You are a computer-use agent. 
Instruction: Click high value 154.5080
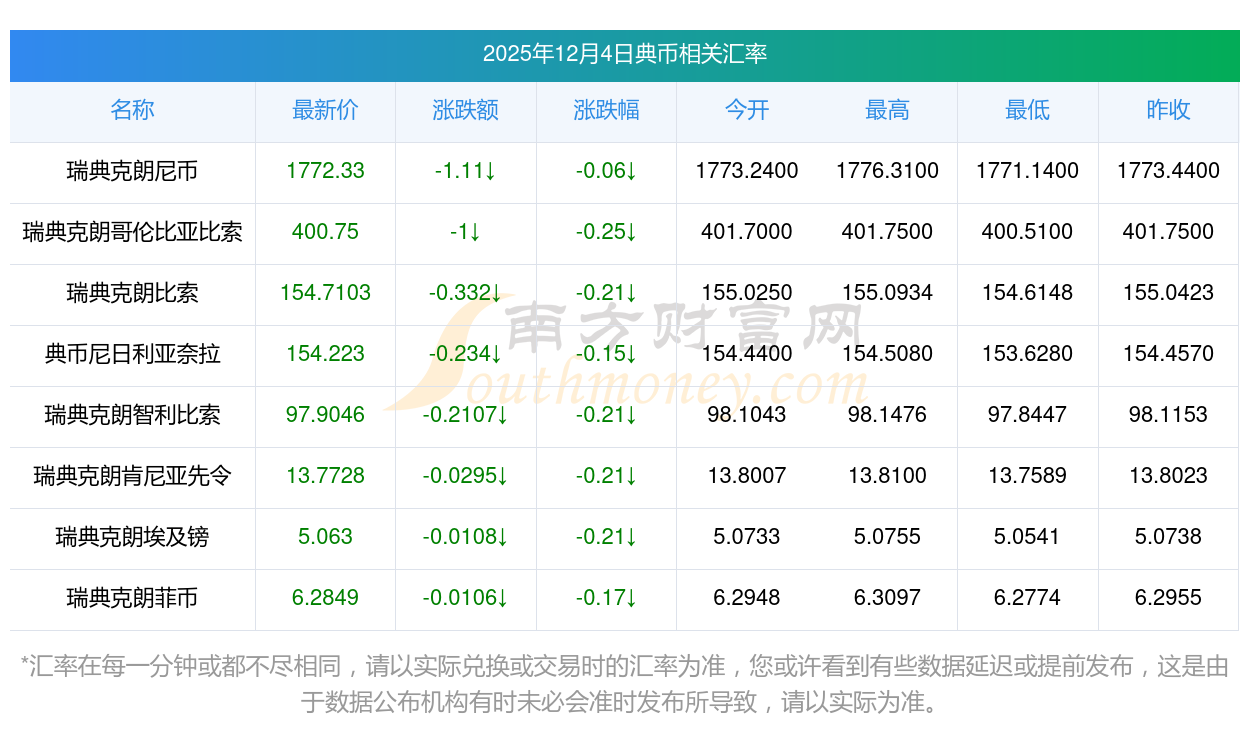887,354
